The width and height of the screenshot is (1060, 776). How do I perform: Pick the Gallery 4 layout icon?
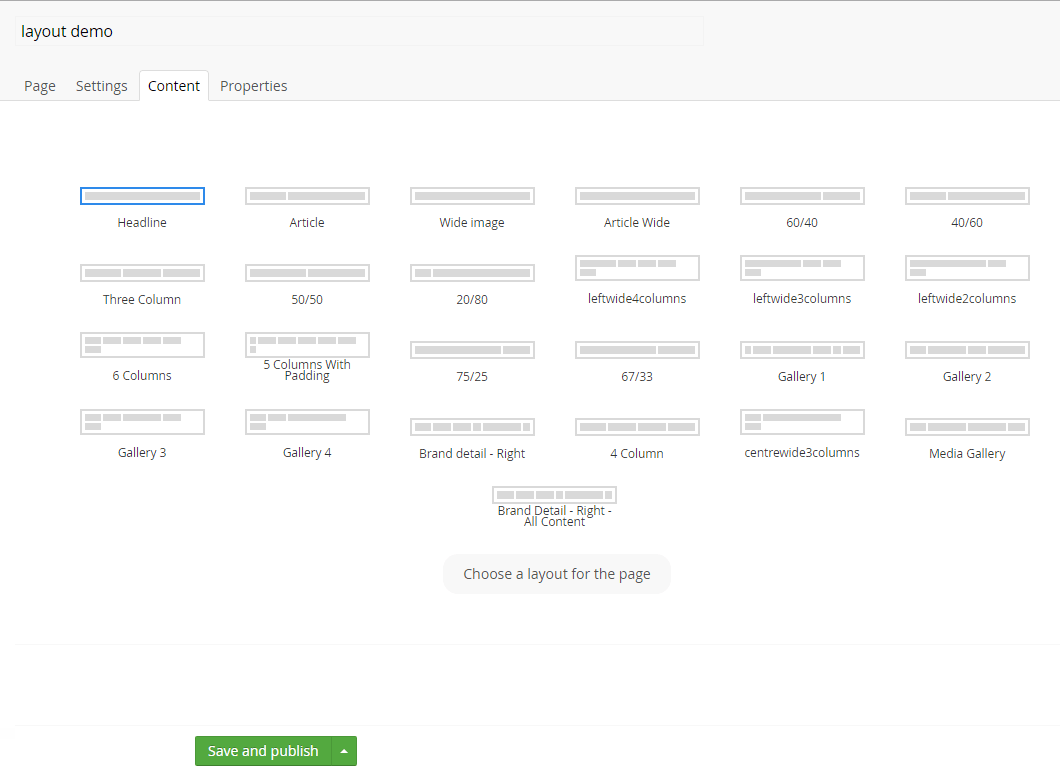click(307, 422)
